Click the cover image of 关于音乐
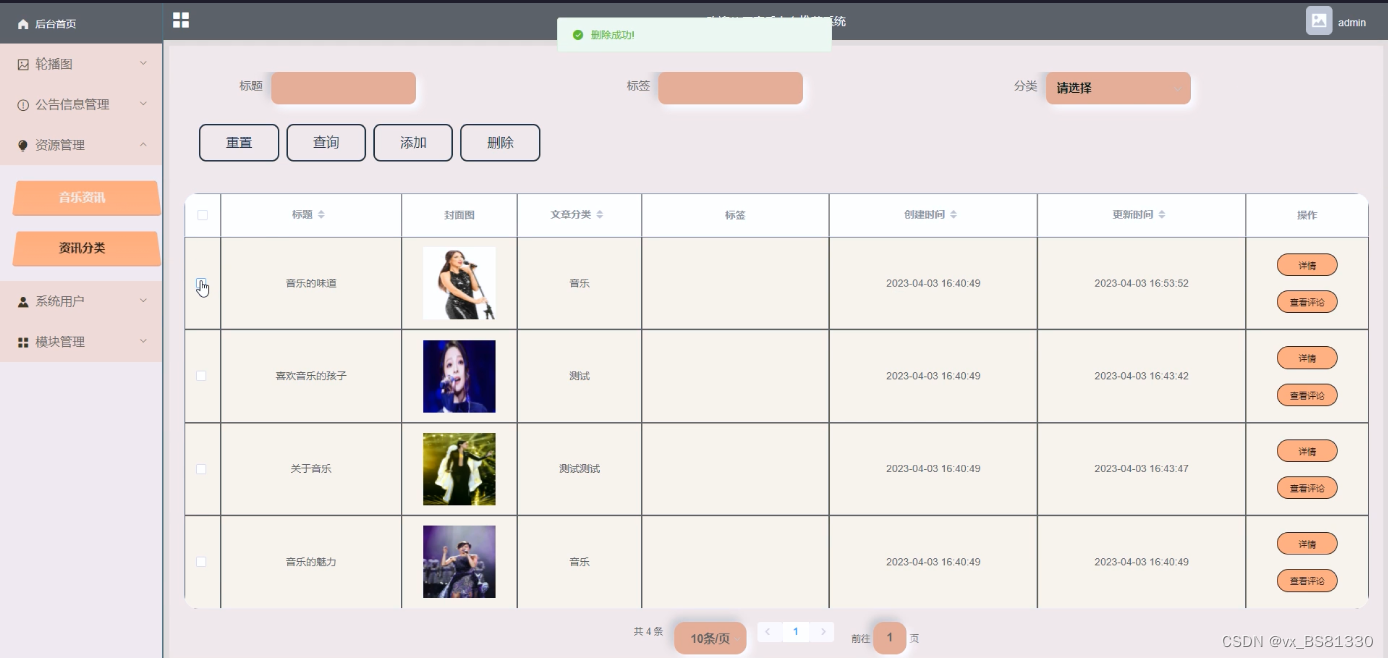 (x=459, y=469)
